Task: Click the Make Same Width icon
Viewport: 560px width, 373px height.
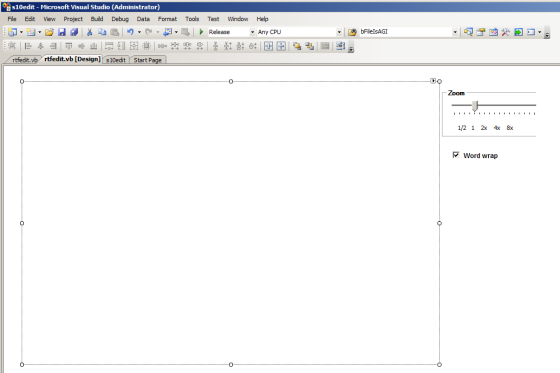Action: [x=109, y=46]
